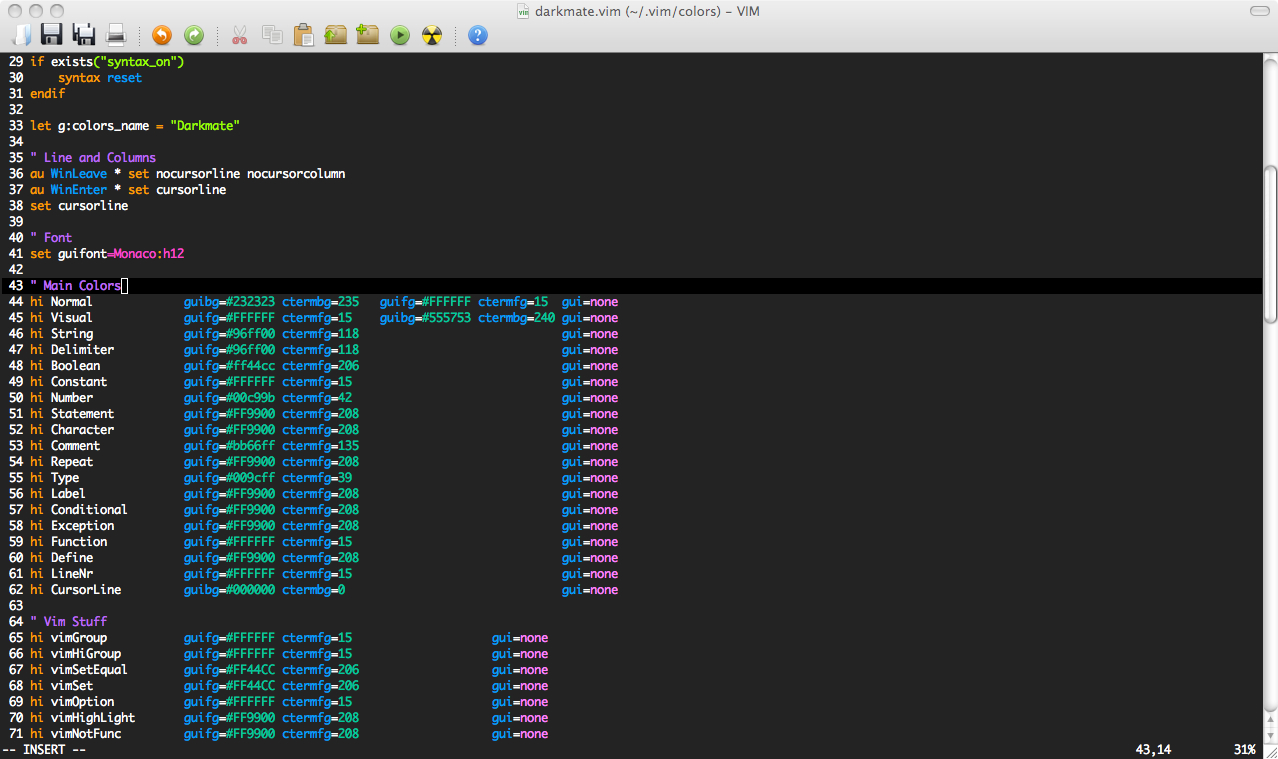The image size is (1278, 759).
Task: Click the "set guifont=Monaco:h12" line
Action: point(107,254)
